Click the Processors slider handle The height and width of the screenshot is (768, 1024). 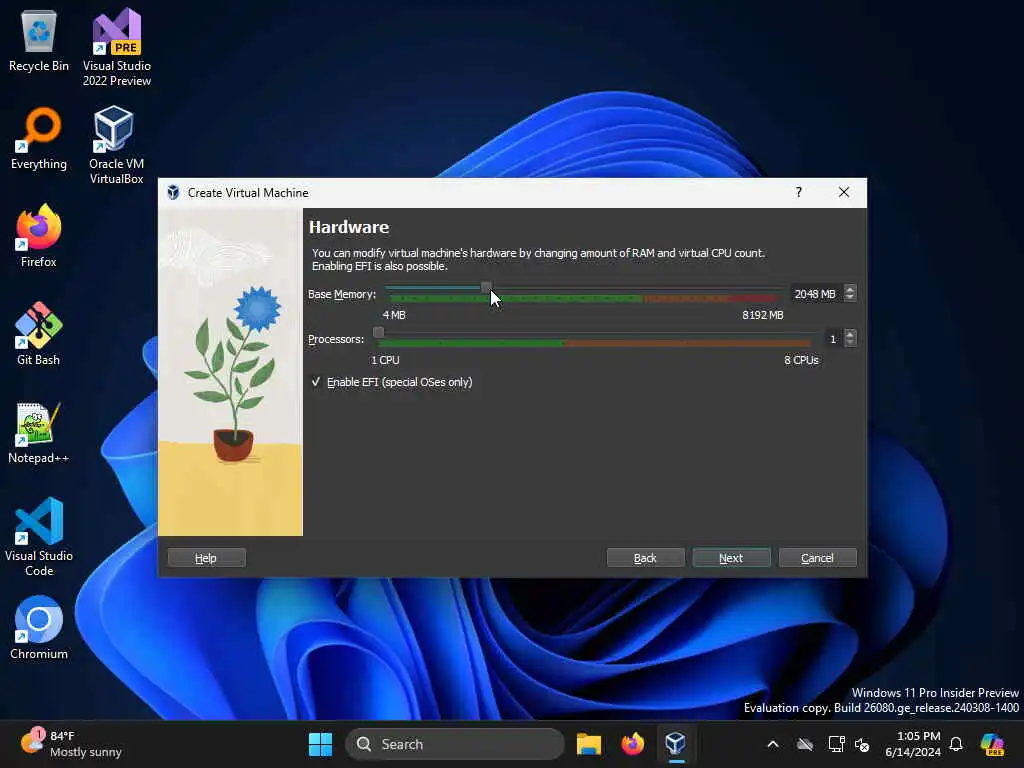tap(378, 332)
